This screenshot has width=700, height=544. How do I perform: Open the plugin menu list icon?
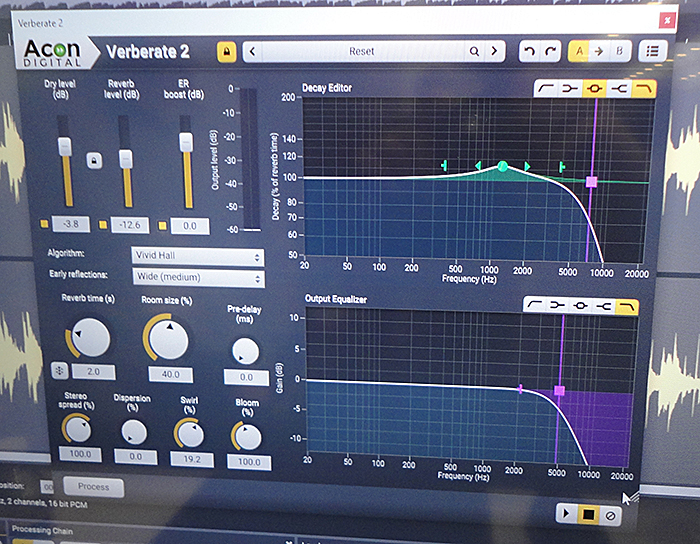pos(652,51)
